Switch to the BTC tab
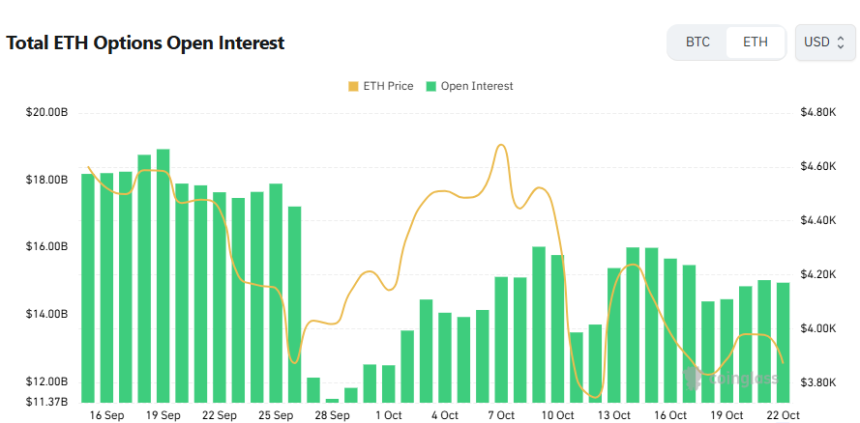The height and width of the screenshot is (423, 860). pyautogui.click(x=697, y=42)
